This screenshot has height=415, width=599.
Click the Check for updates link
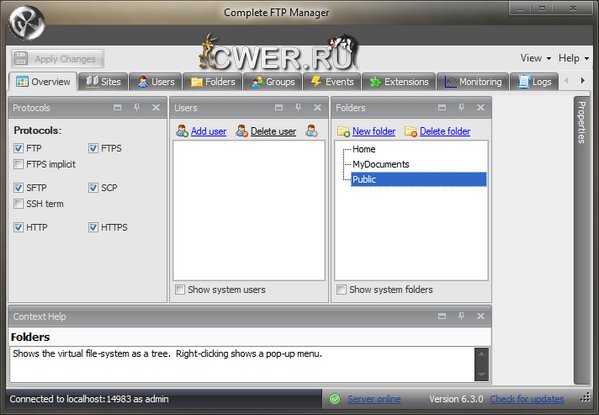[x=527, y=399]
